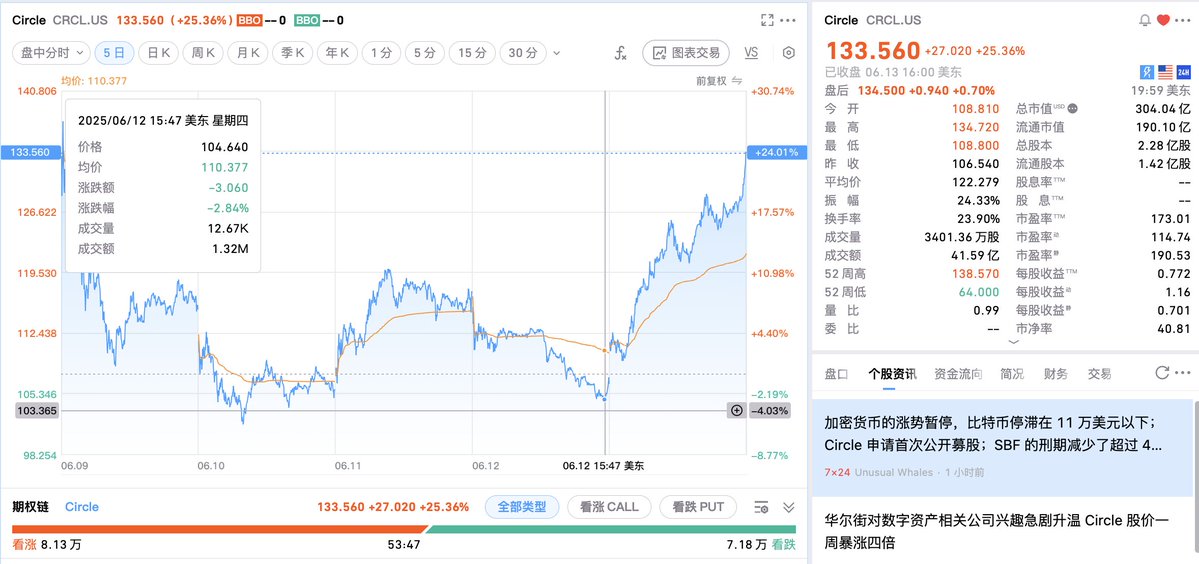Select 全部类型 option filter
Screen dimensions: 1199x564
[x=522, y=507]
